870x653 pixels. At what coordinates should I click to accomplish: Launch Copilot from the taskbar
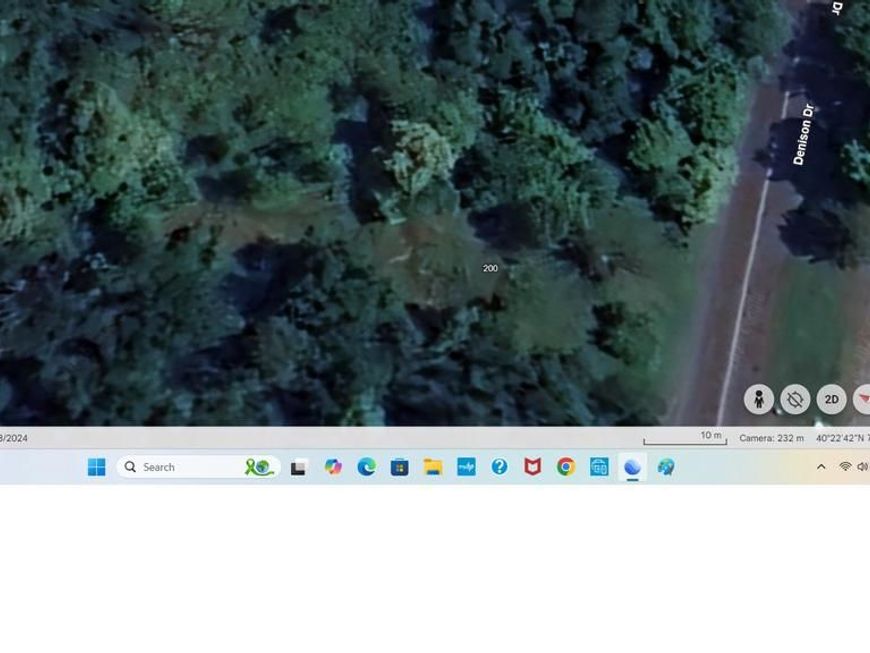click(x=333, y=467)
